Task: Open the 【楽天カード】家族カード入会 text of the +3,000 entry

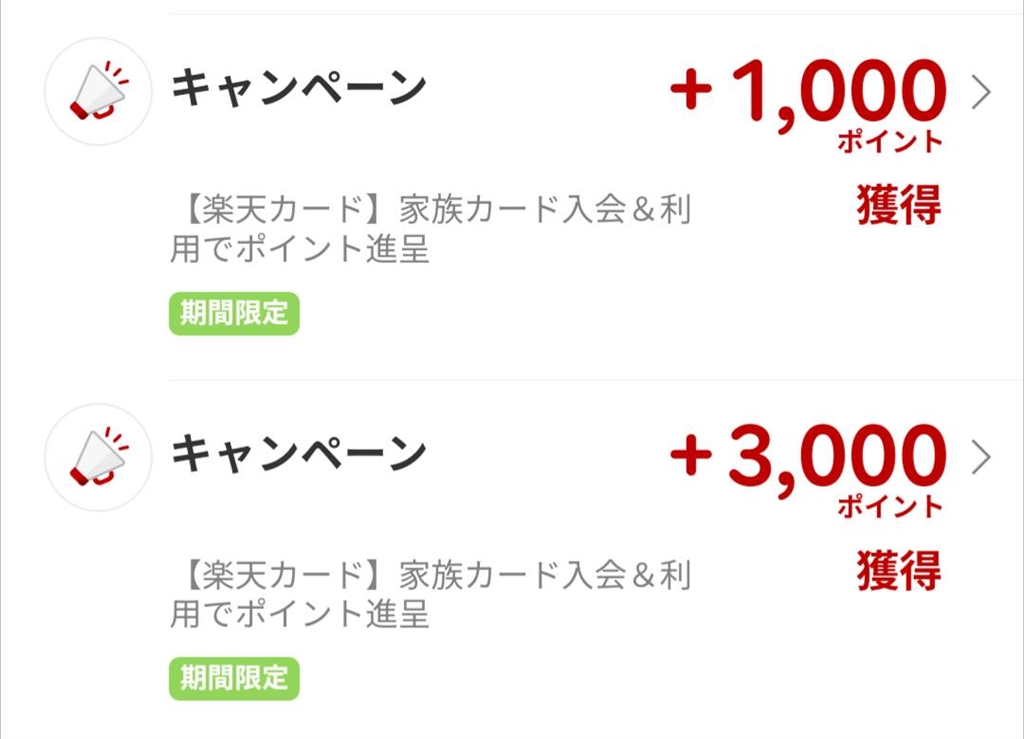Action: click(430, 576)
